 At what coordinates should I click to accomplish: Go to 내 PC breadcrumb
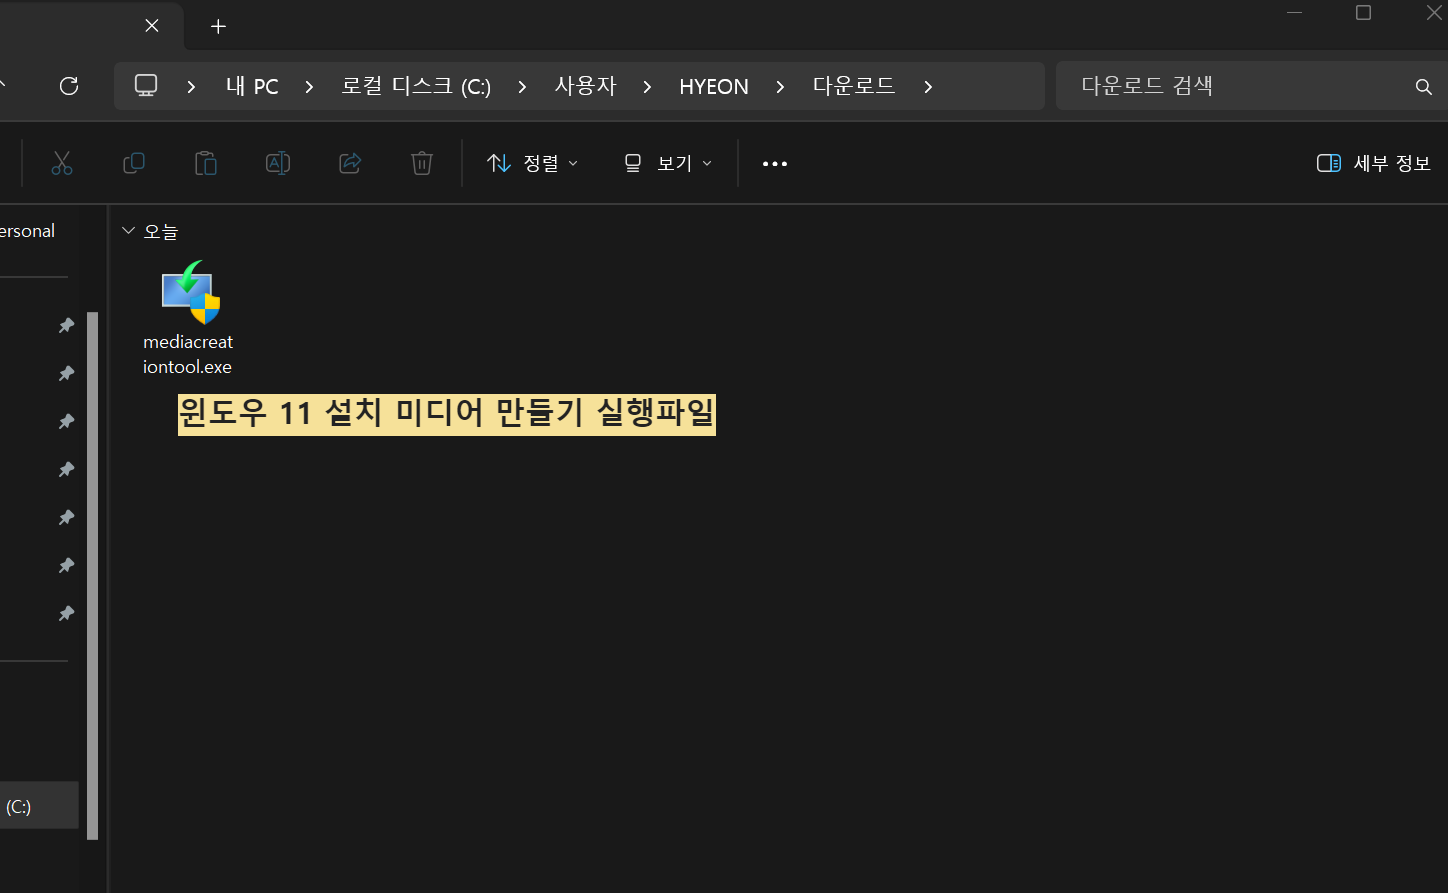252,87
